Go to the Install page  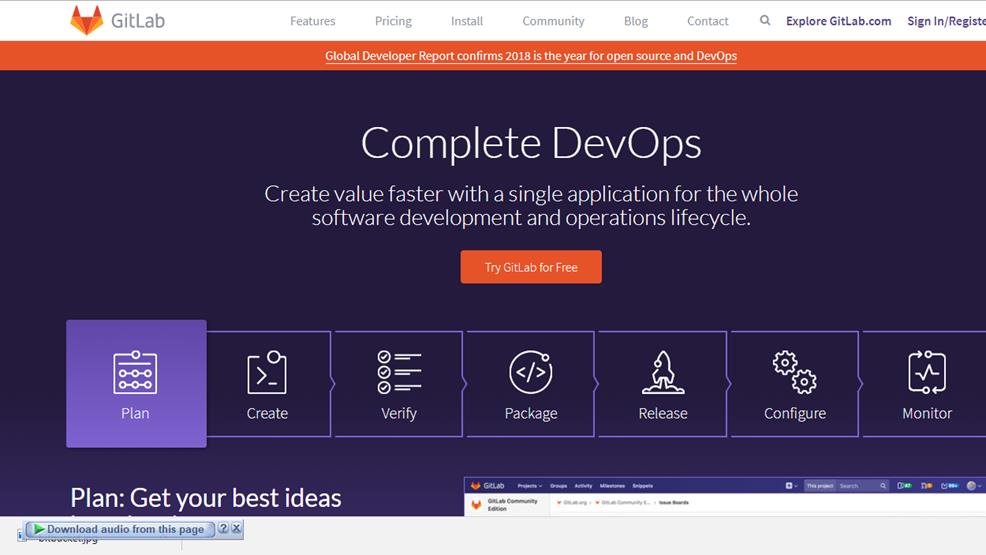pyautogui.click(x=467, y=21)
